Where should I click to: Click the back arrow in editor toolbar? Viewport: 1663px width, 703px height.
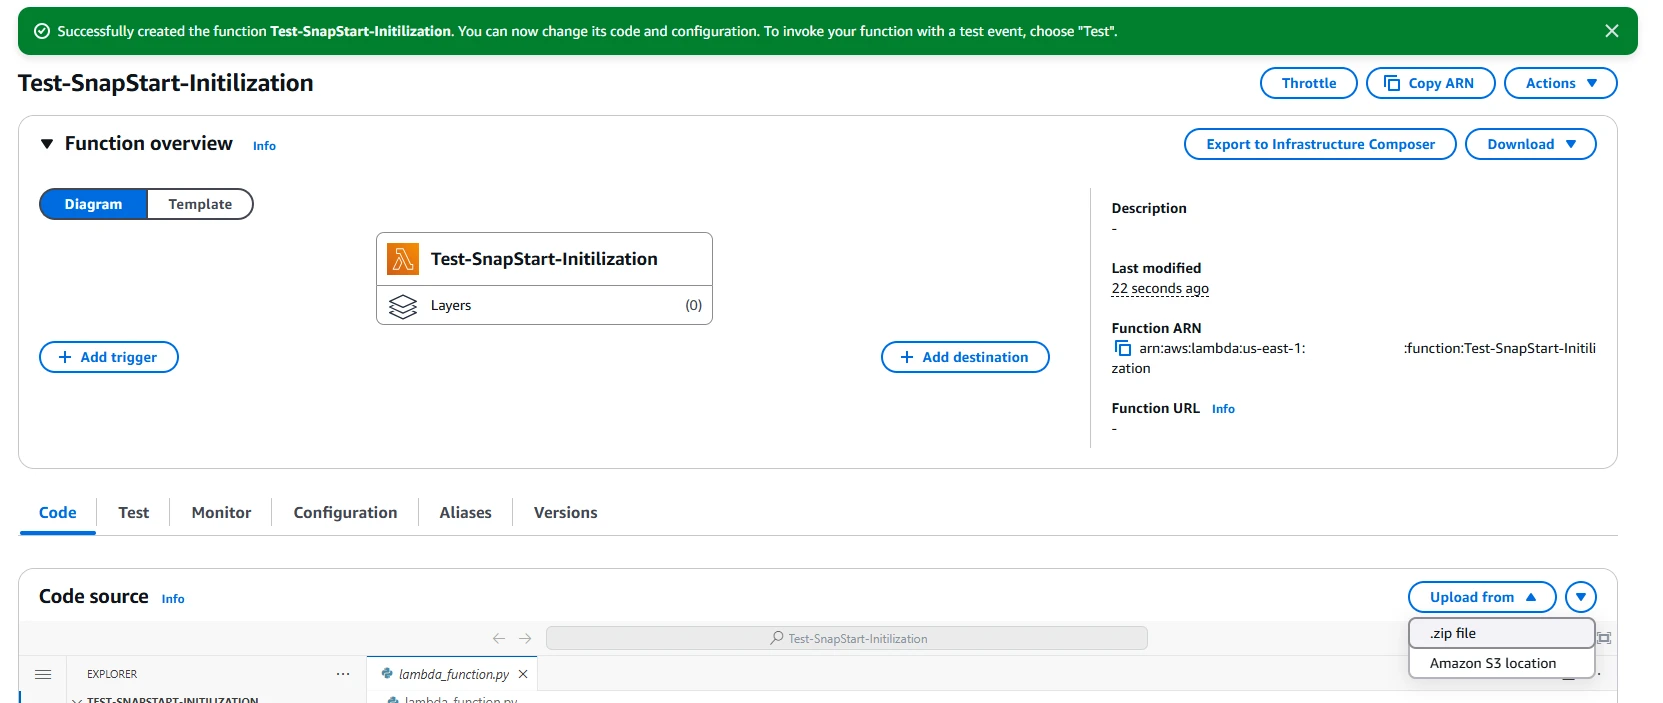[x=499, y=638]
